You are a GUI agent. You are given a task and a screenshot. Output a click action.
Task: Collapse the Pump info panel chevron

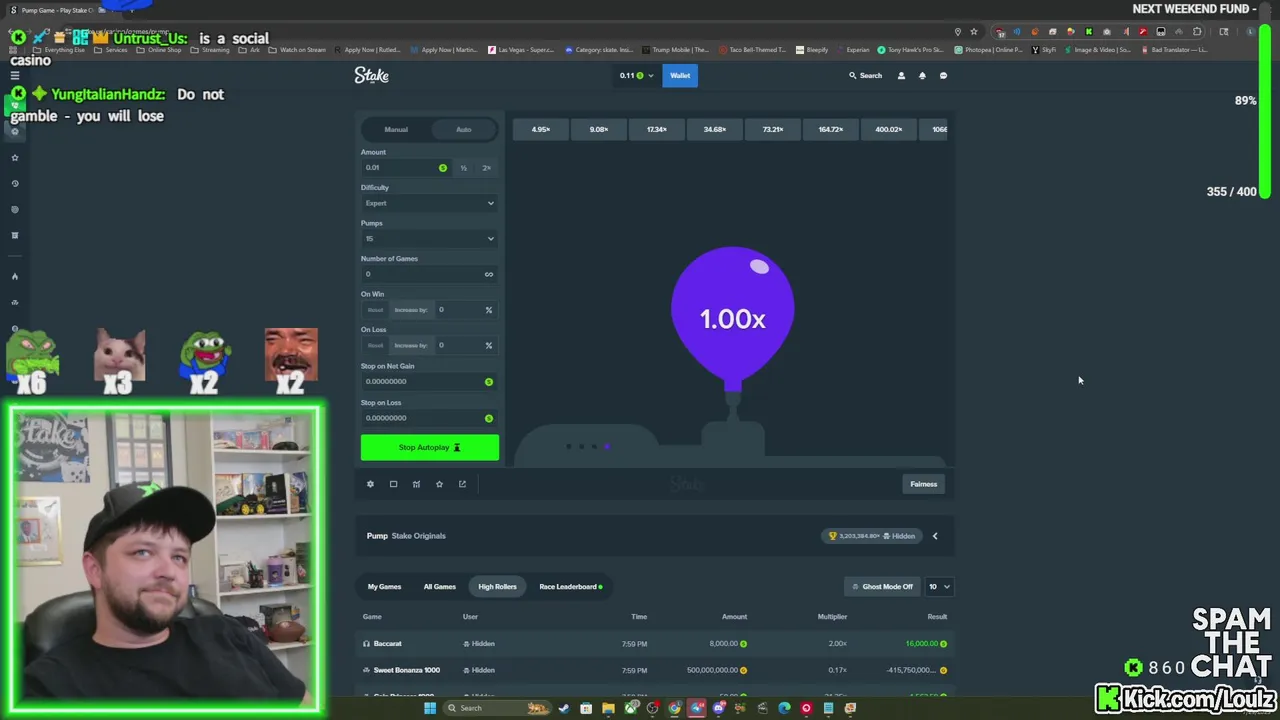pos(935,536)
